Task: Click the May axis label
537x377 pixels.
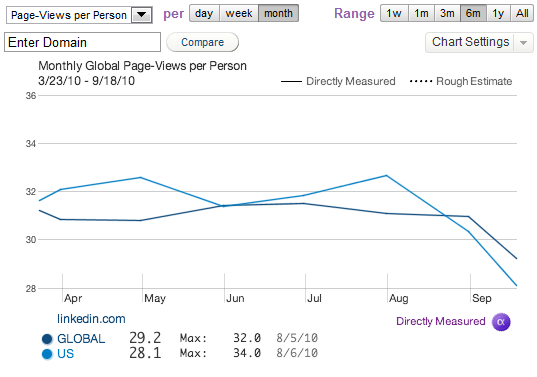Action: 155,298
